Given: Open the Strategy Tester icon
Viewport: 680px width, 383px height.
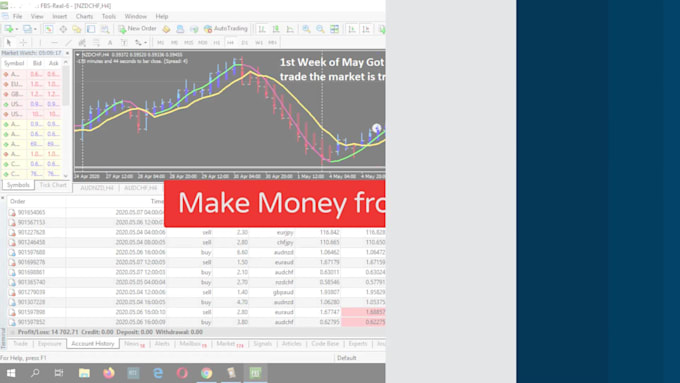Looking at the screenshot, I should [105, 29].
